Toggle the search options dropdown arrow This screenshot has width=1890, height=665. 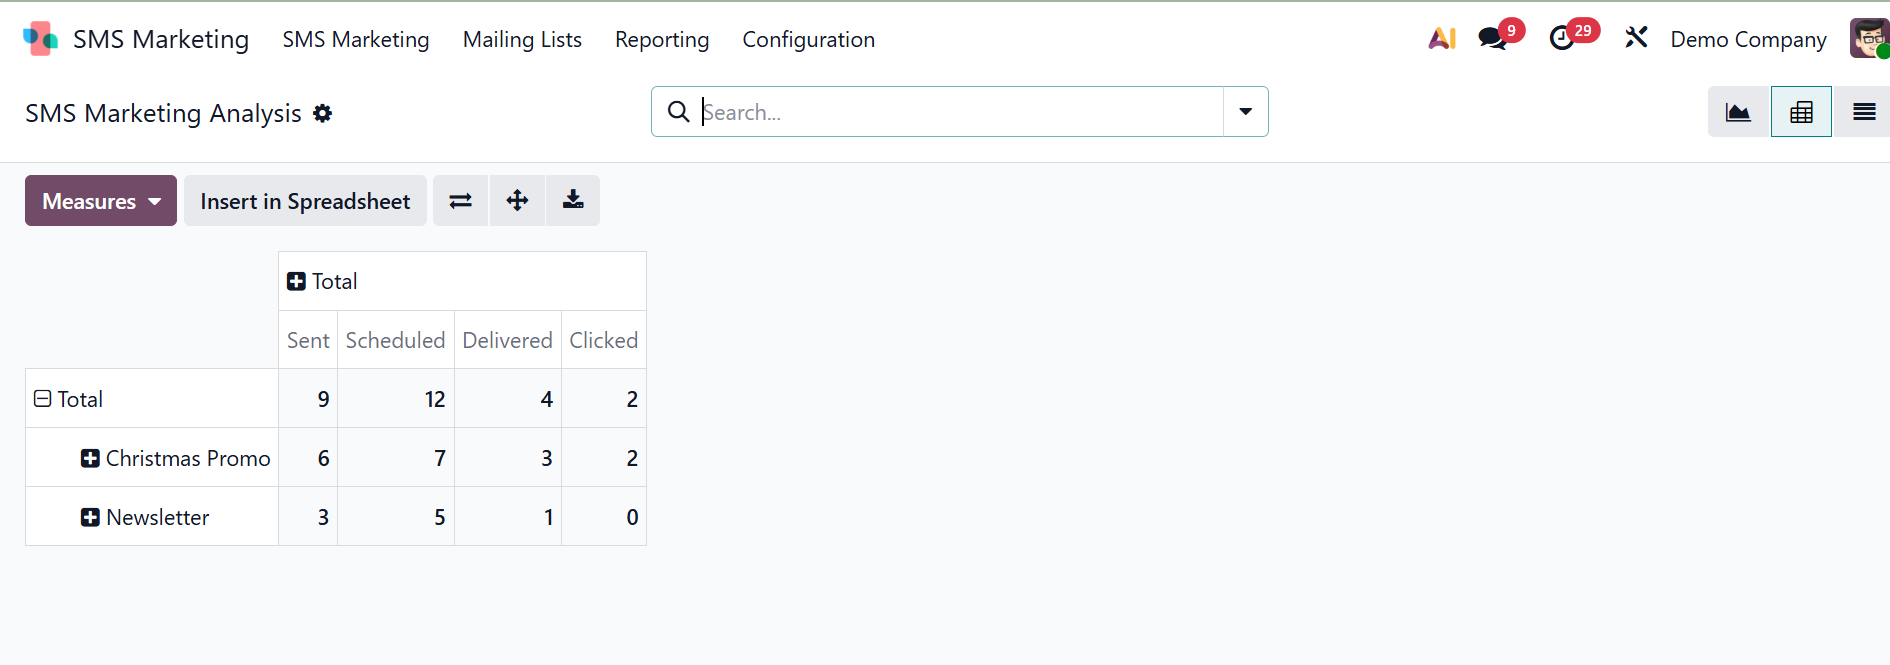point(1245,112)
